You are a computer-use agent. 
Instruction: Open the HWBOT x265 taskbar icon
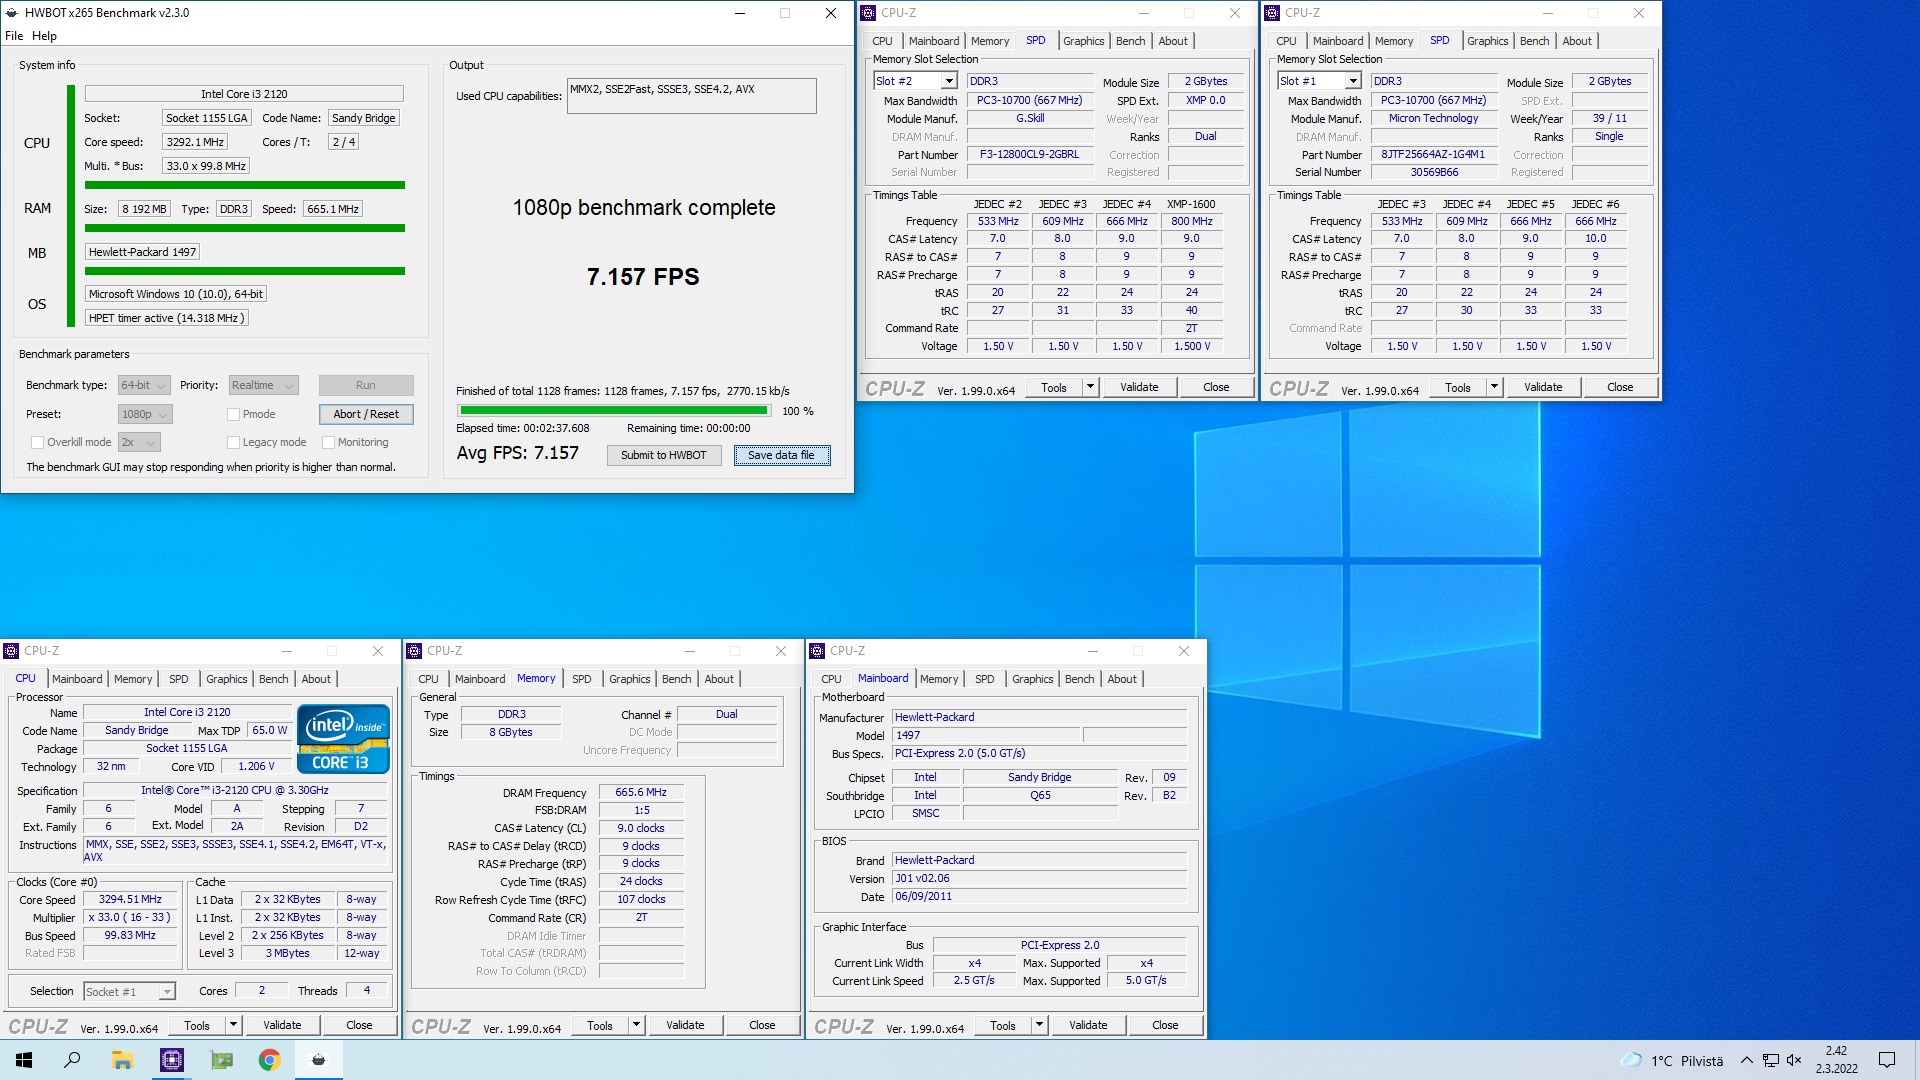(319, 1060)
